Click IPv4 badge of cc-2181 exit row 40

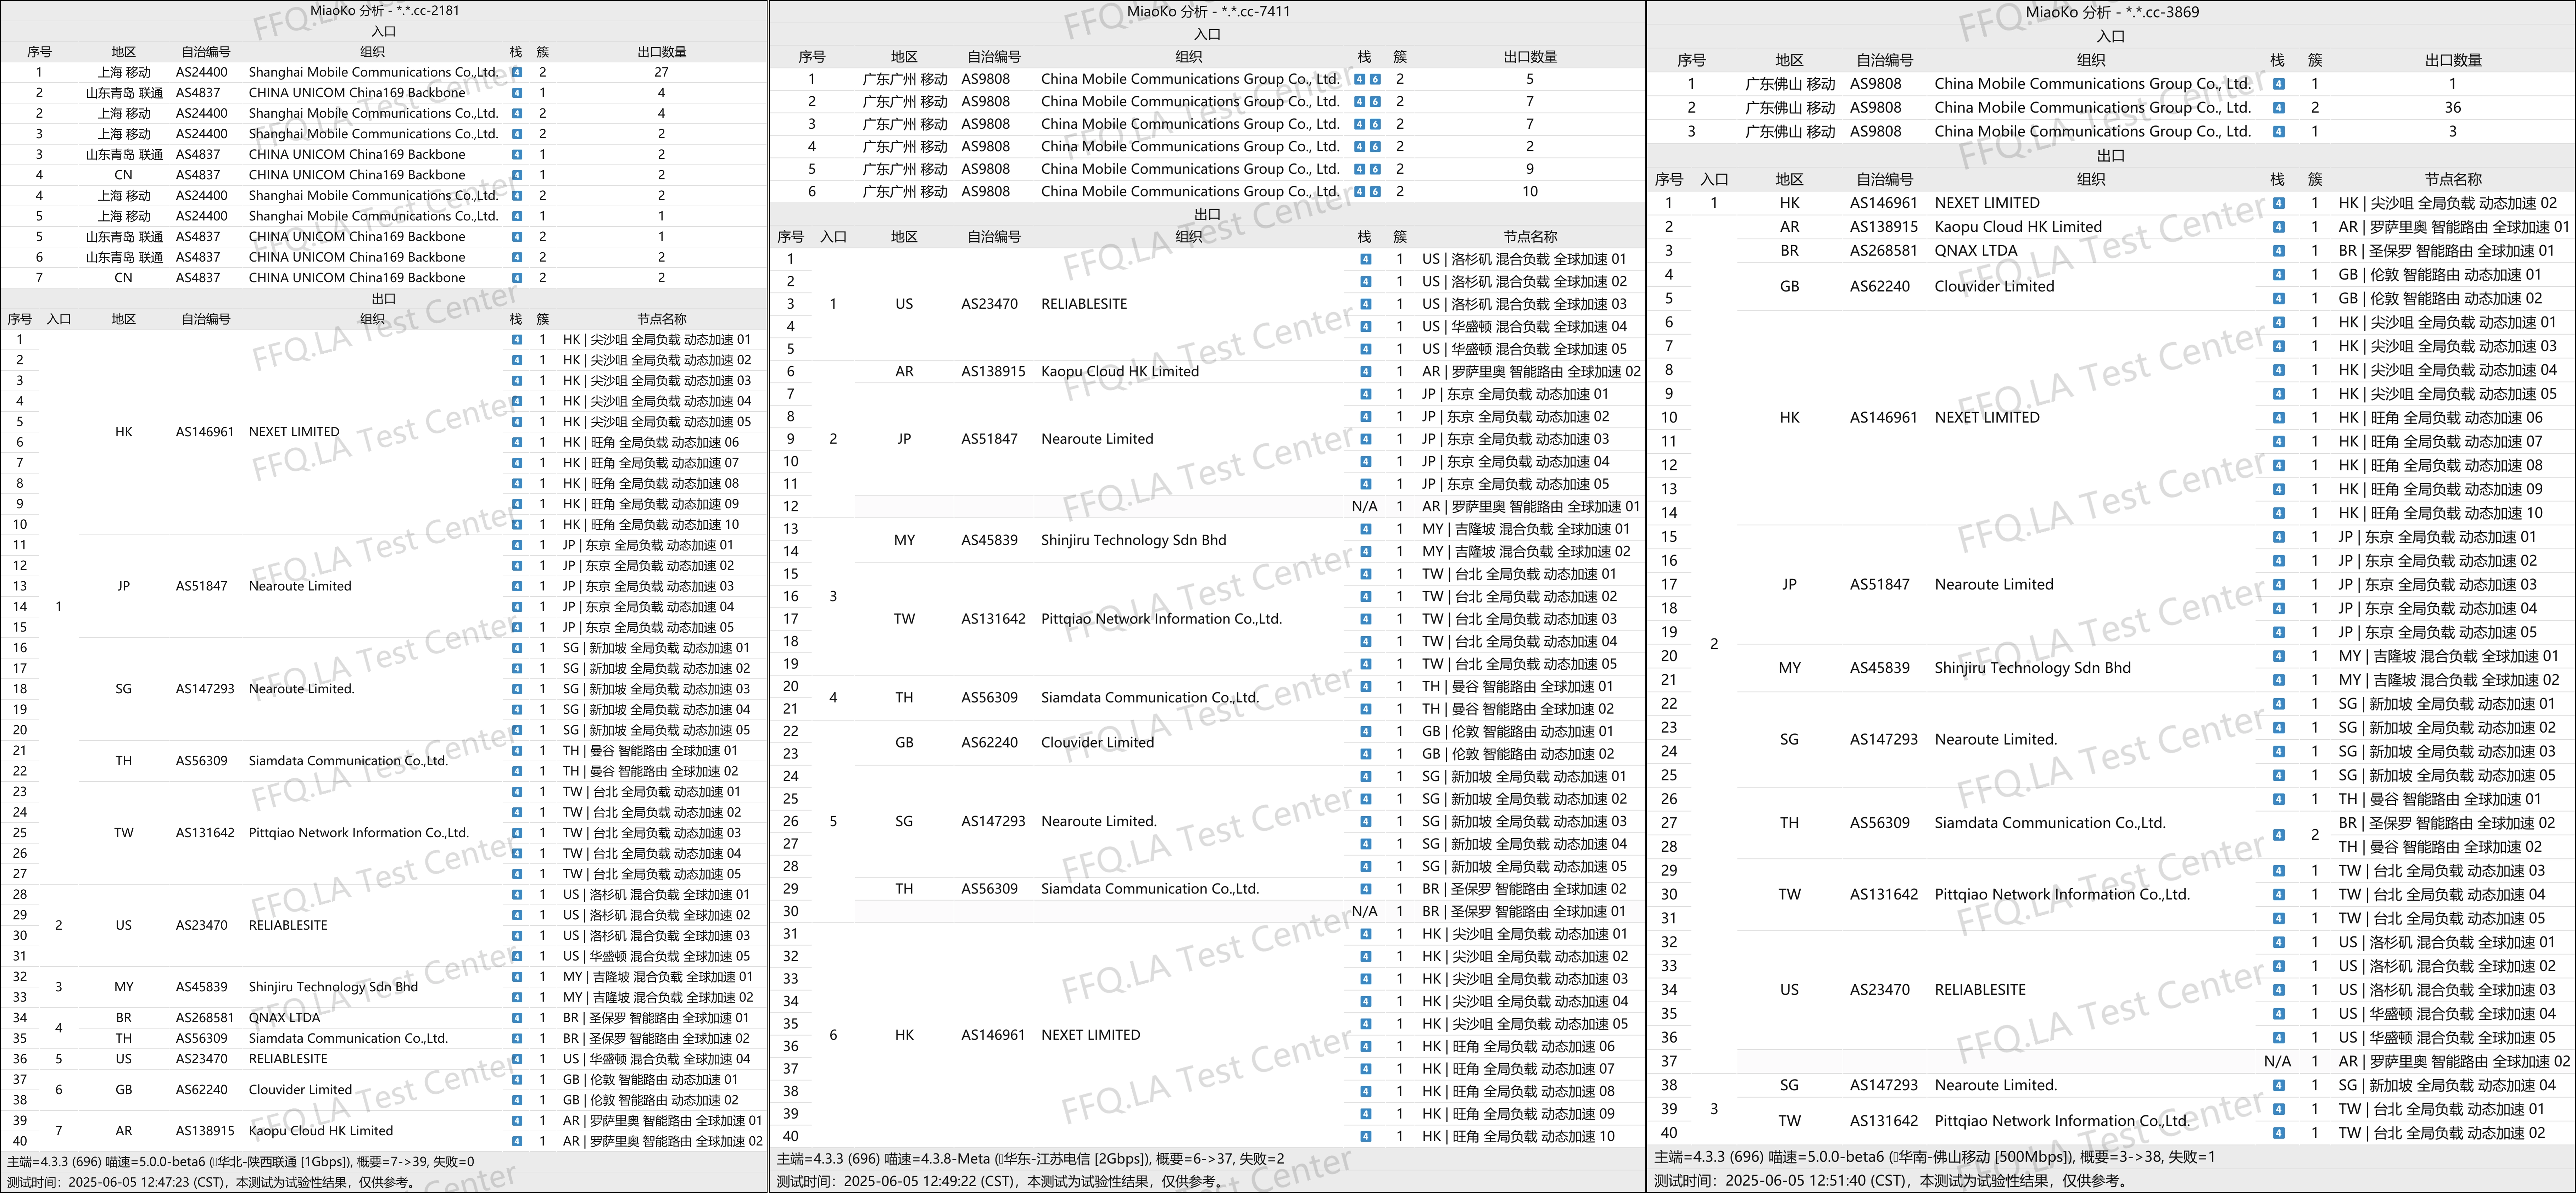pos(517,1141)
